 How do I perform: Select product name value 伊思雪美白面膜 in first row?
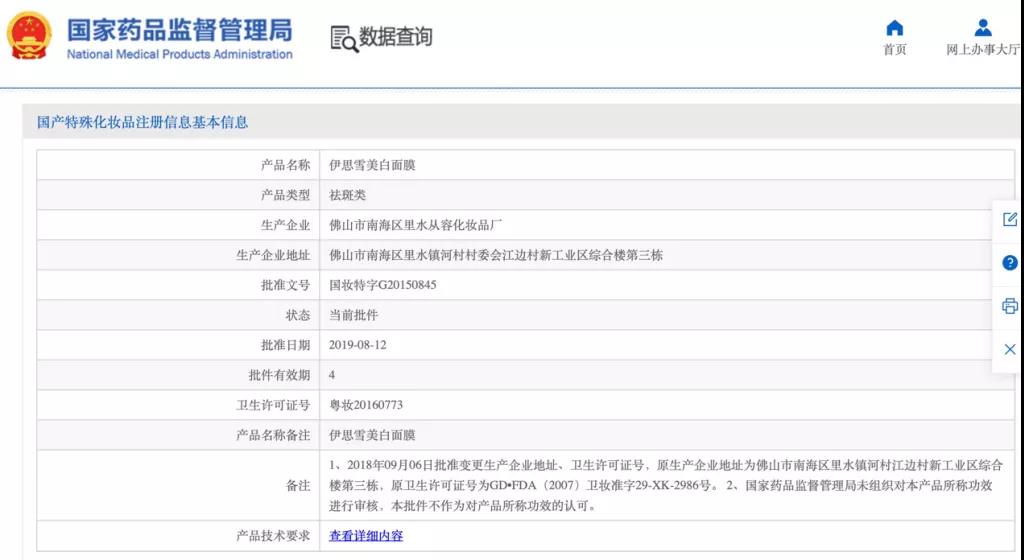click(x=372, y=165)
